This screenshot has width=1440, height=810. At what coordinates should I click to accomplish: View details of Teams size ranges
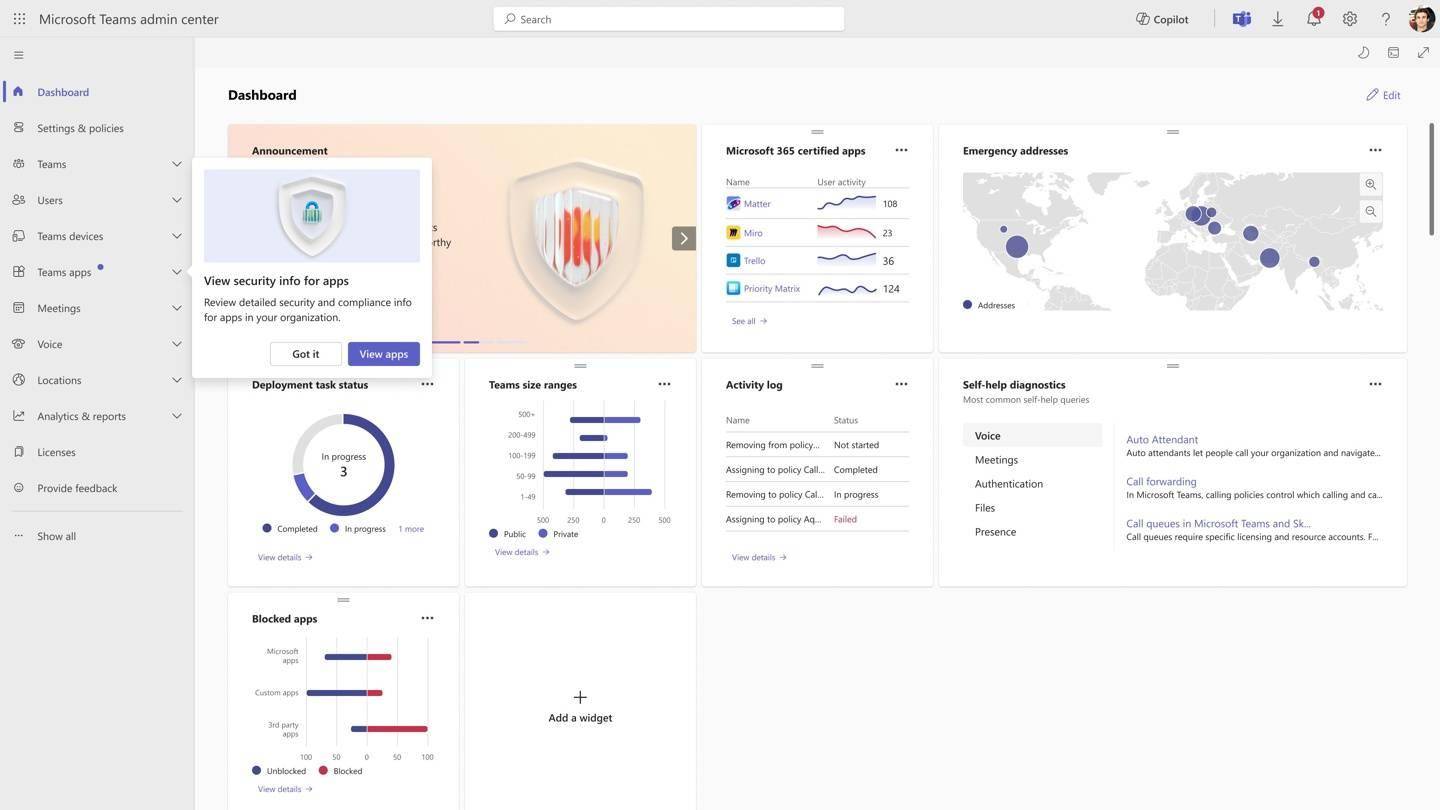coord(522,552)
